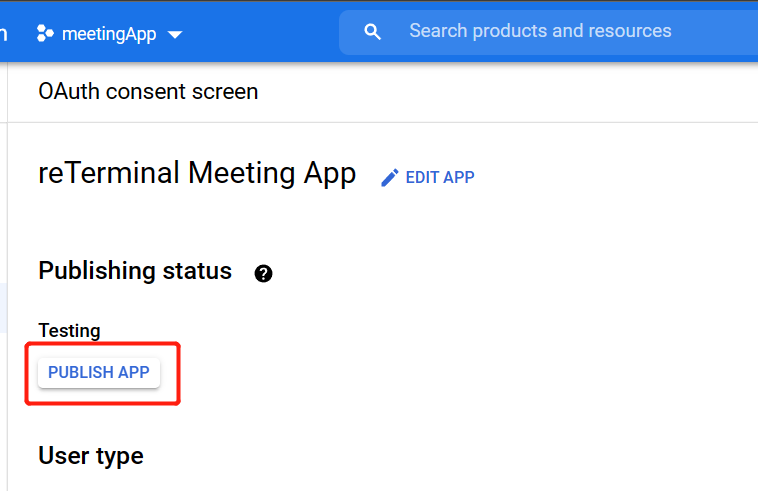Click the search magnifier icon
758x491 pixels.
373,32
